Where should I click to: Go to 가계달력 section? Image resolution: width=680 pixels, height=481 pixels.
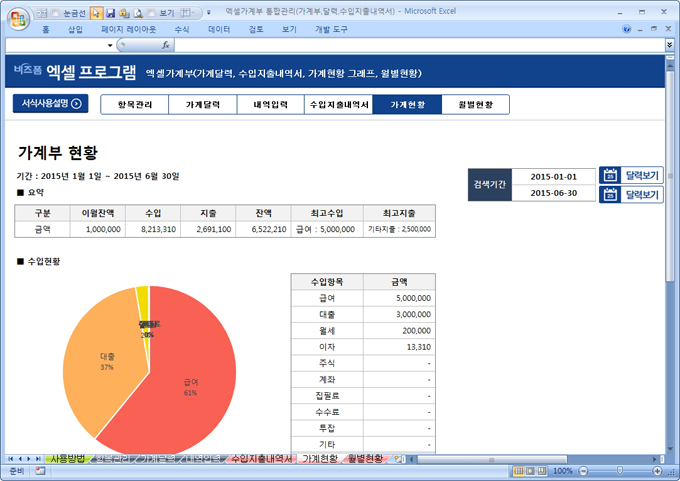point(203,105)
